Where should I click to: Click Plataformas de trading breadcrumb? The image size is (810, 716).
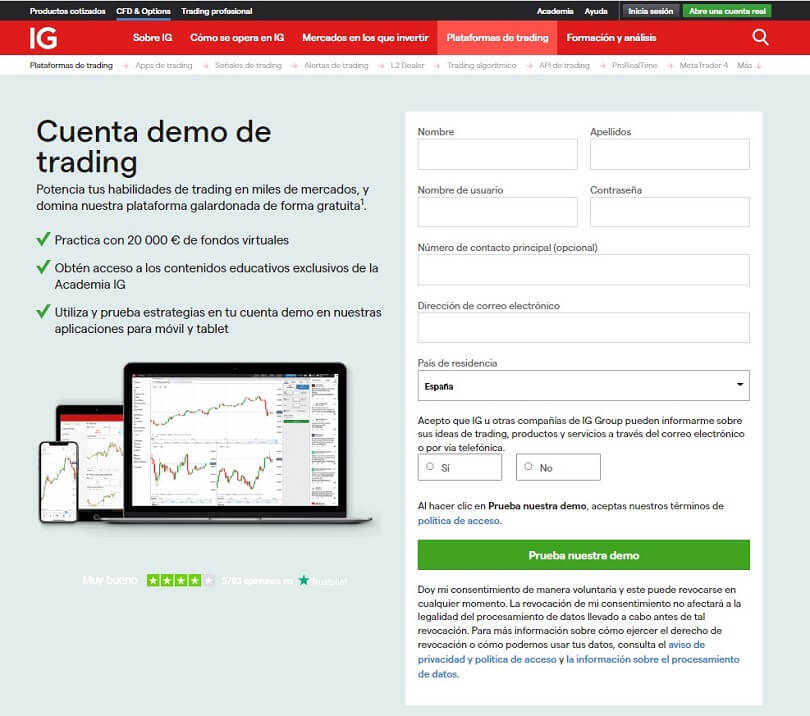point(71,65)
